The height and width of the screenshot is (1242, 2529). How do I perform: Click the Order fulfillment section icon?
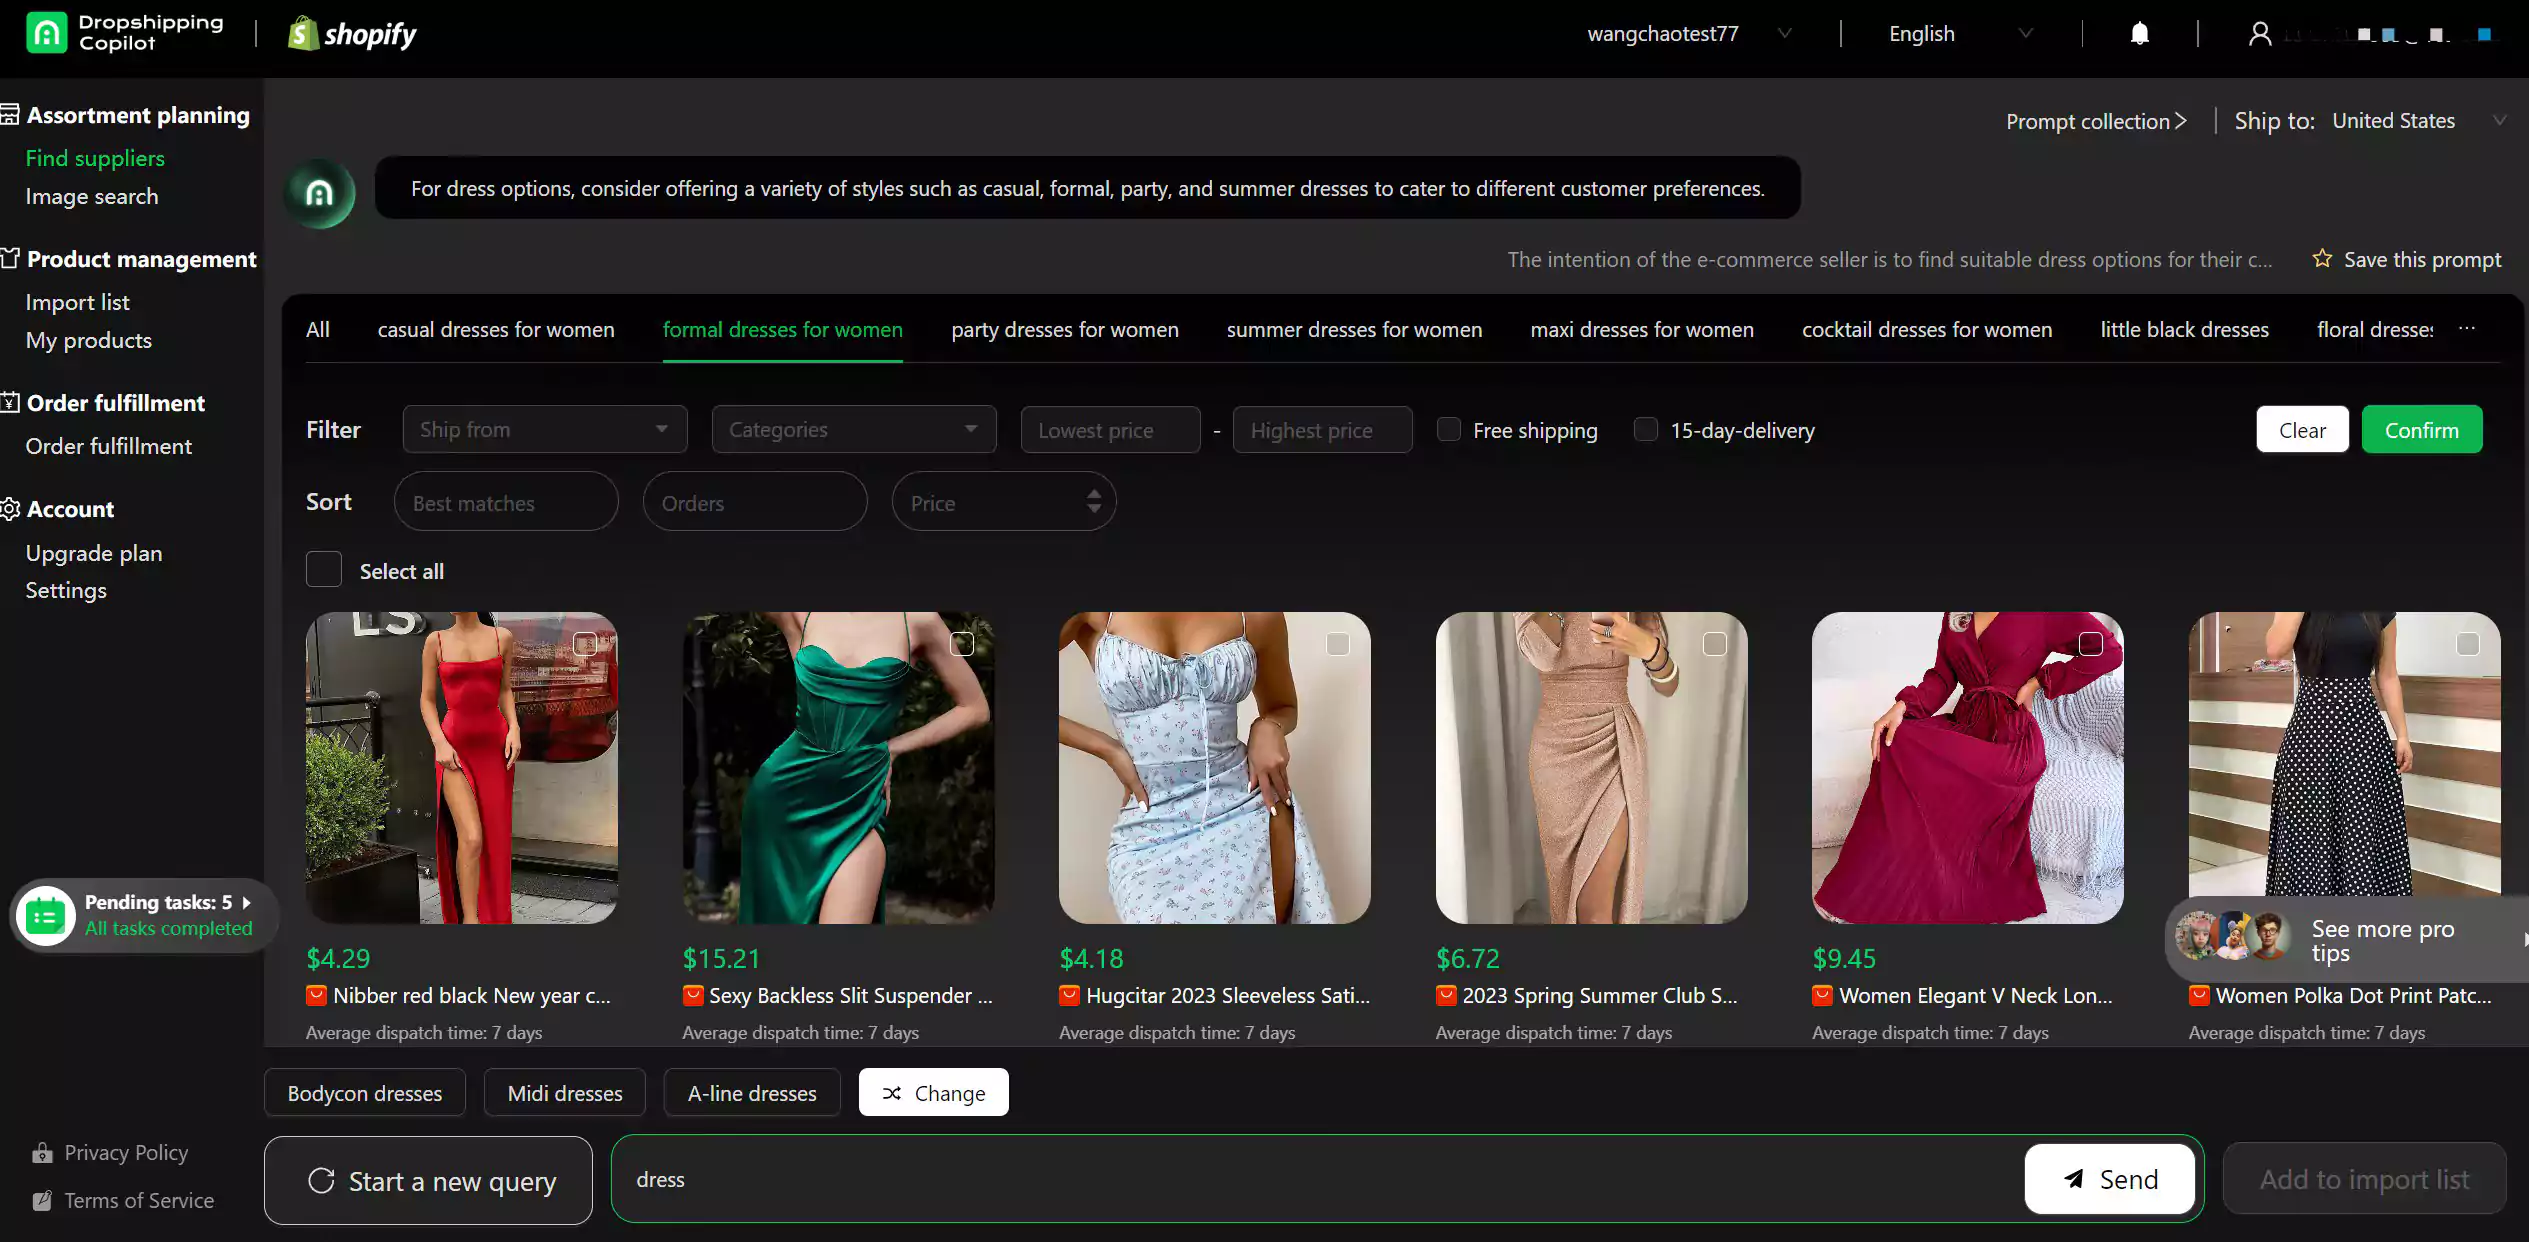pyautogui.click(x=10, y=403)
